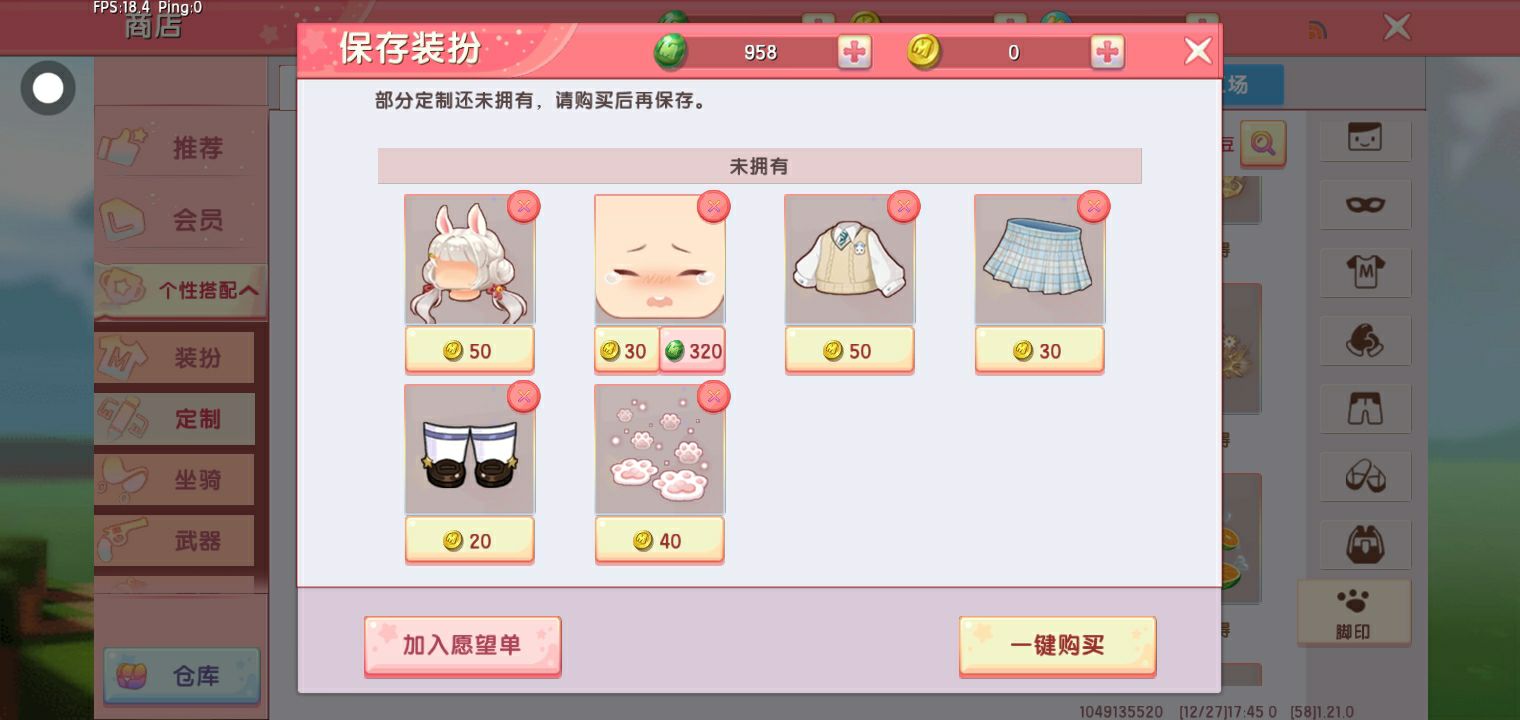Remove the crying face item
Viewport: 1520px width, 720px height.
(x=713, y=207)
